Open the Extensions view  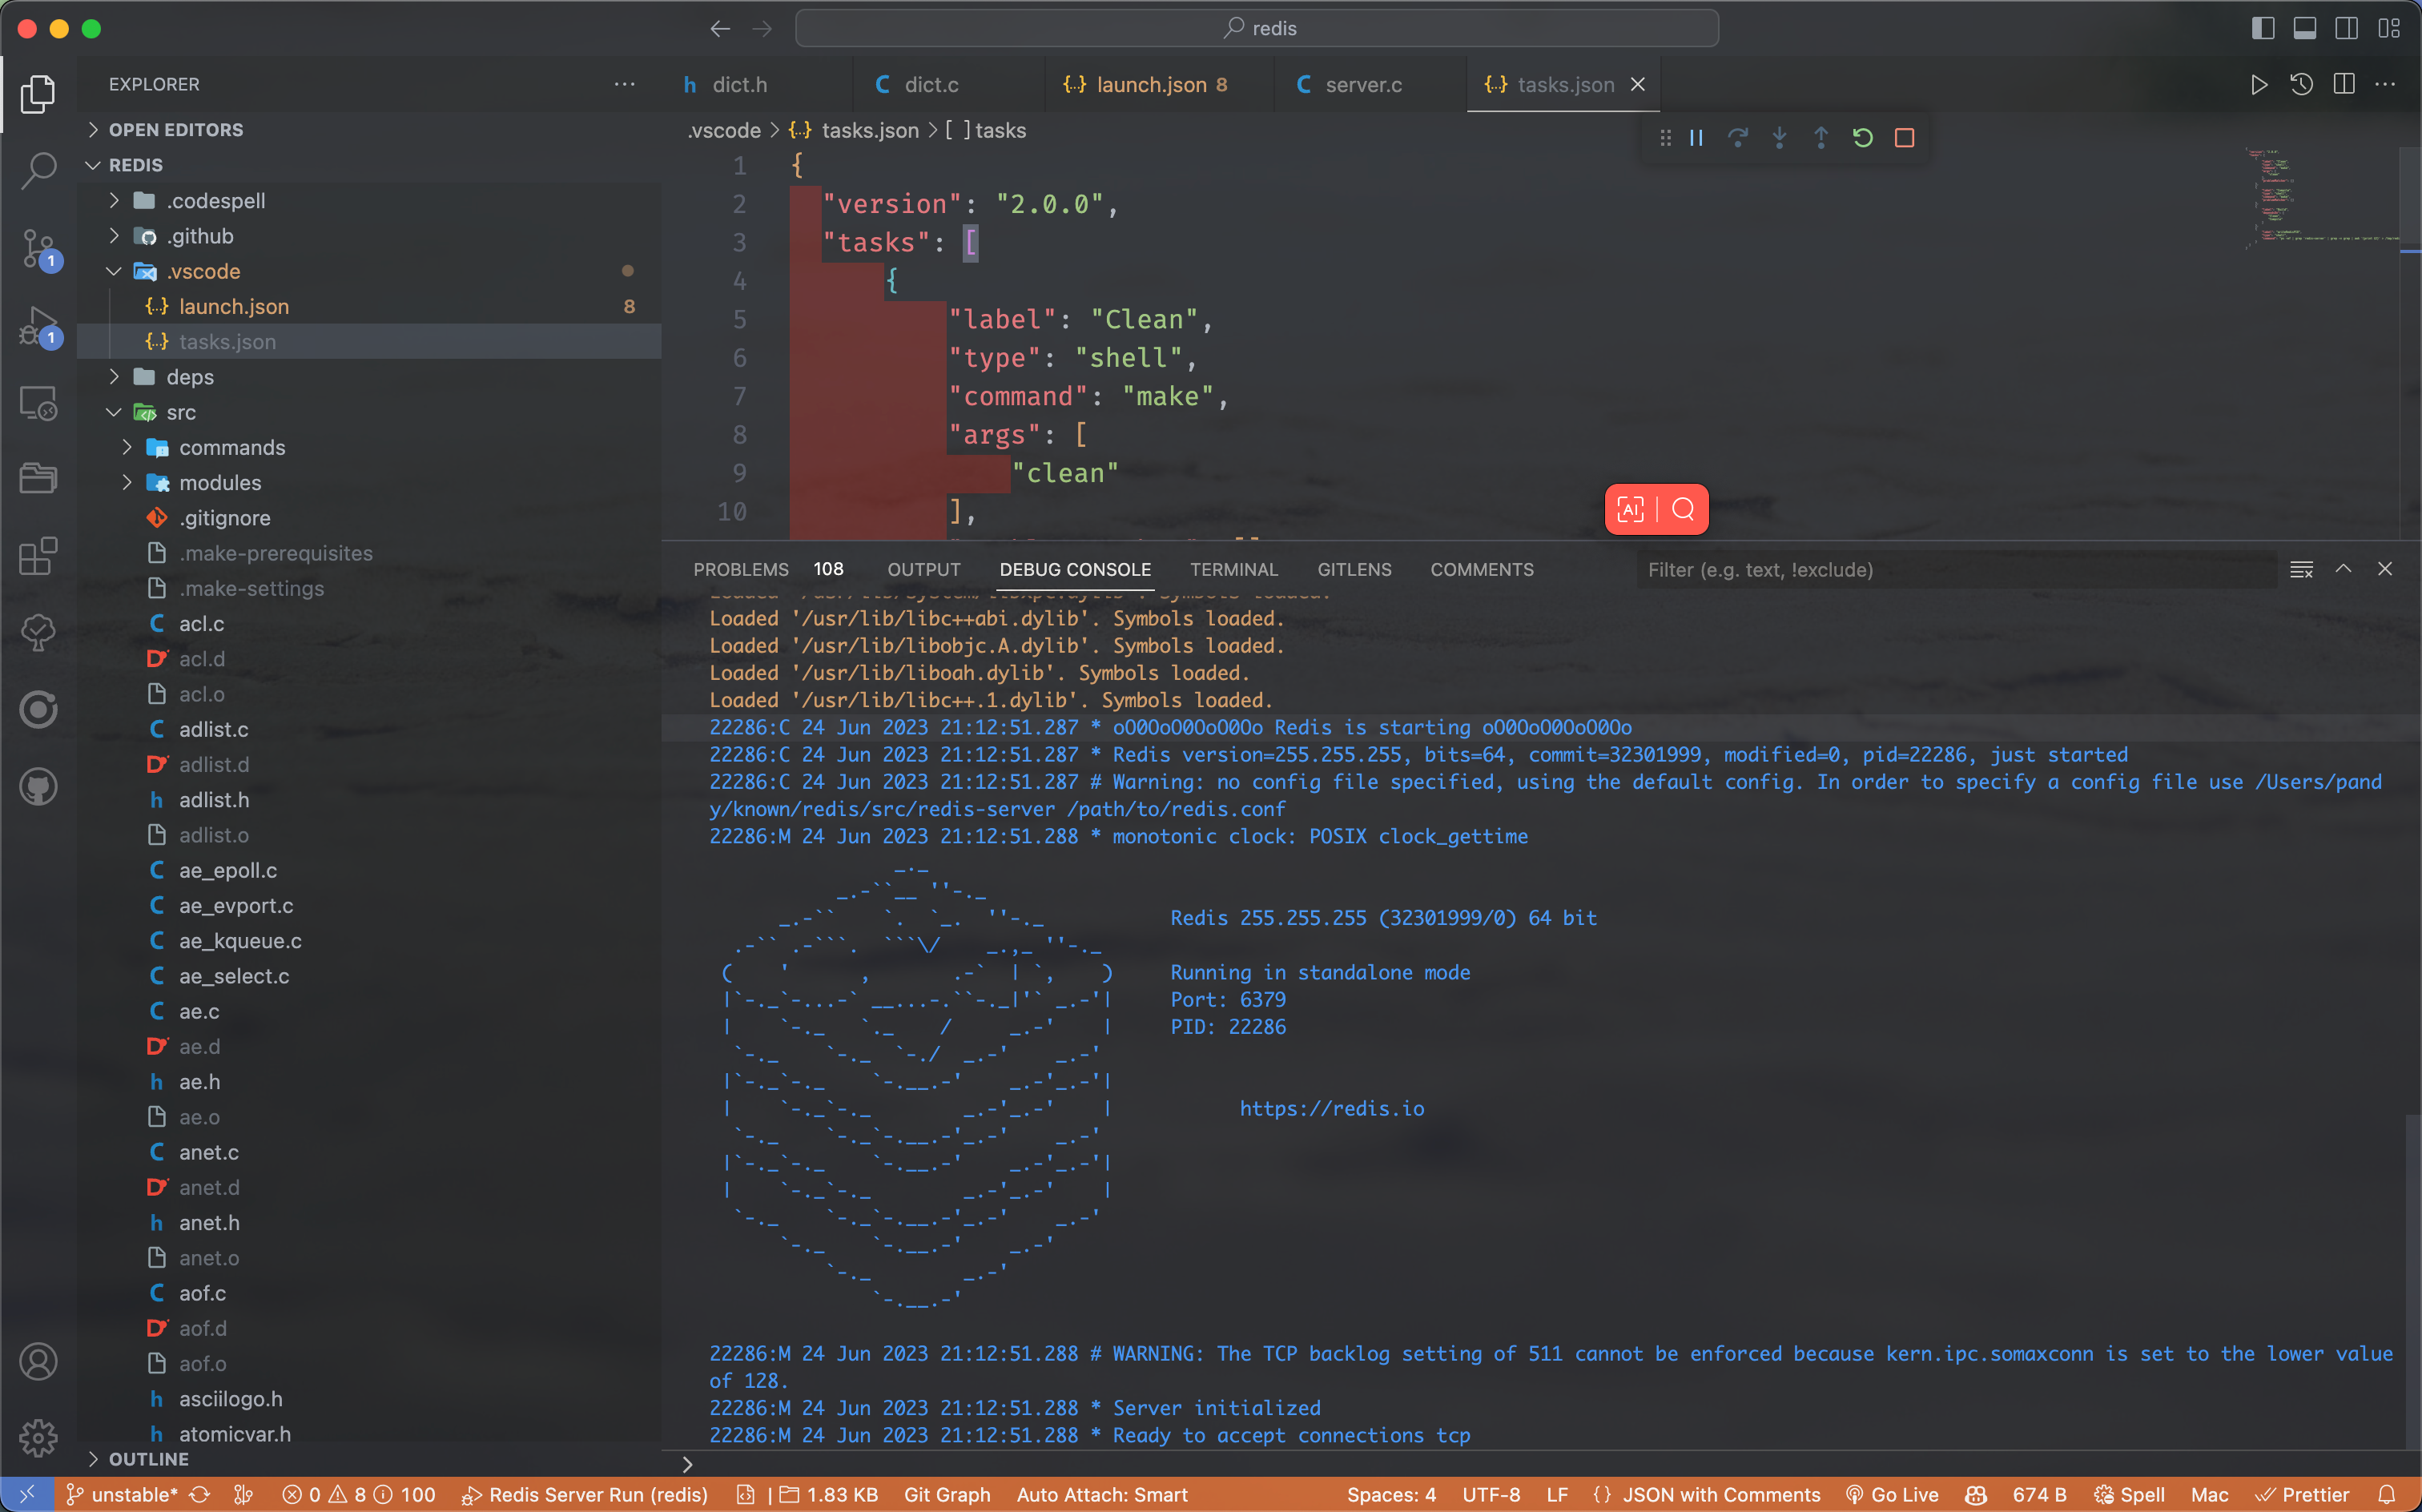coord(38,556)
